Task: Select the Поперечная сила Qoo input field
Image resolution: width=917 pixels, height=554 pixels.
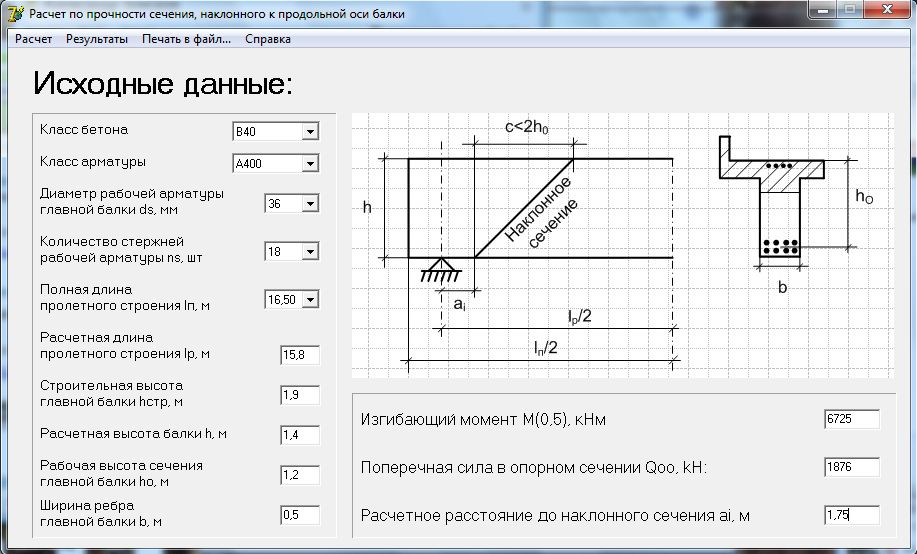Action: [x=851, y=467]
